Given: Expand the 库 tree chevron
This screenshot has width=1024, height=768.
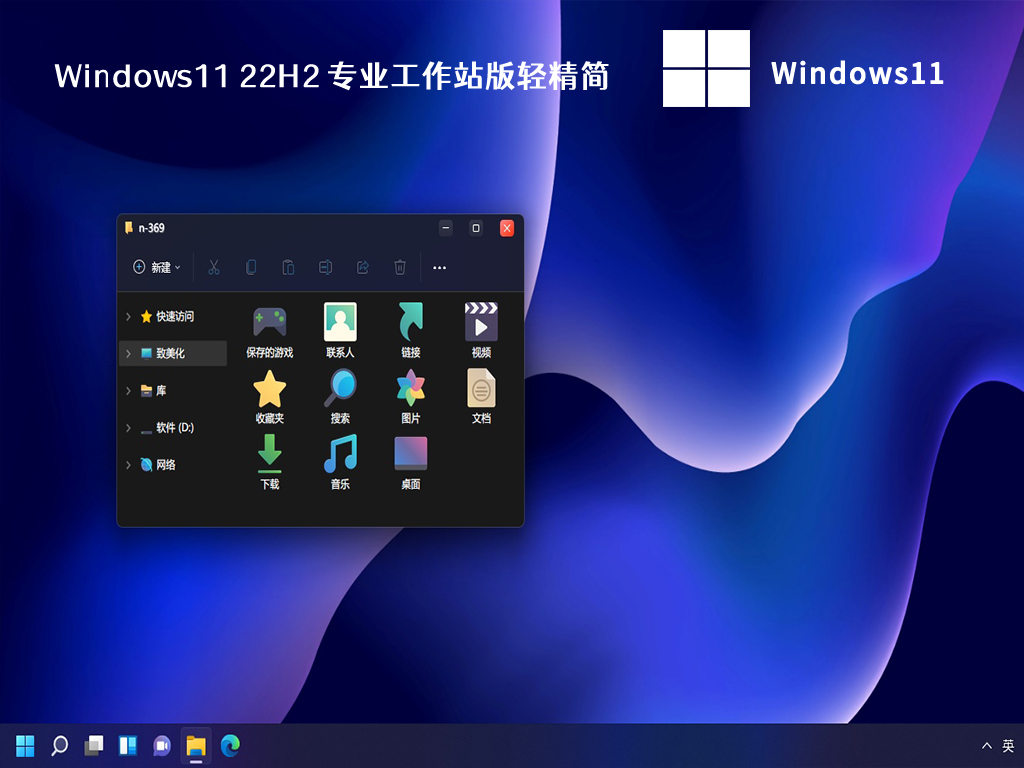Looking at the screenshot, I should coord(128,391).
